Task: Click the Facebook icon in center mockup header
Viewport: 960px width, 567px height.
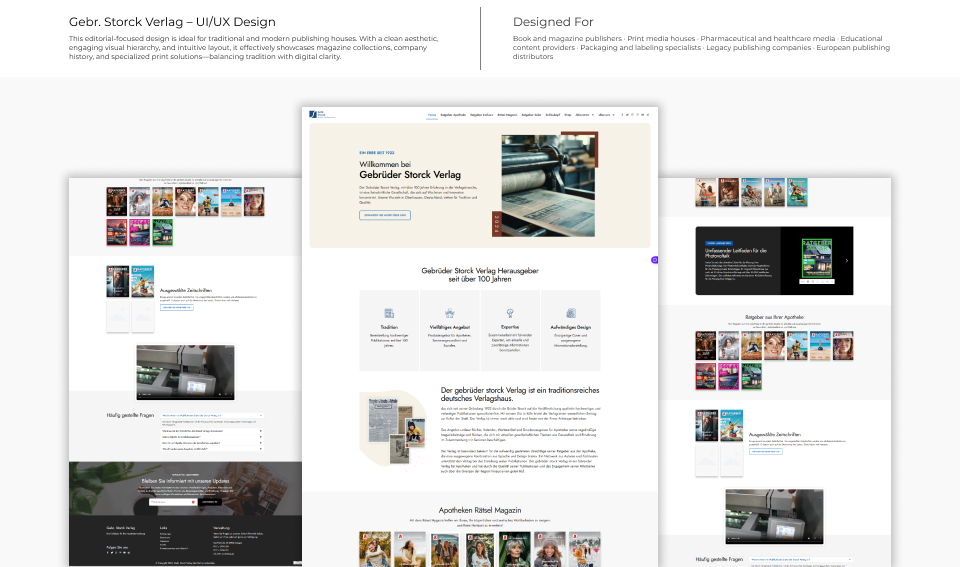Action: (x=622, y=115)
